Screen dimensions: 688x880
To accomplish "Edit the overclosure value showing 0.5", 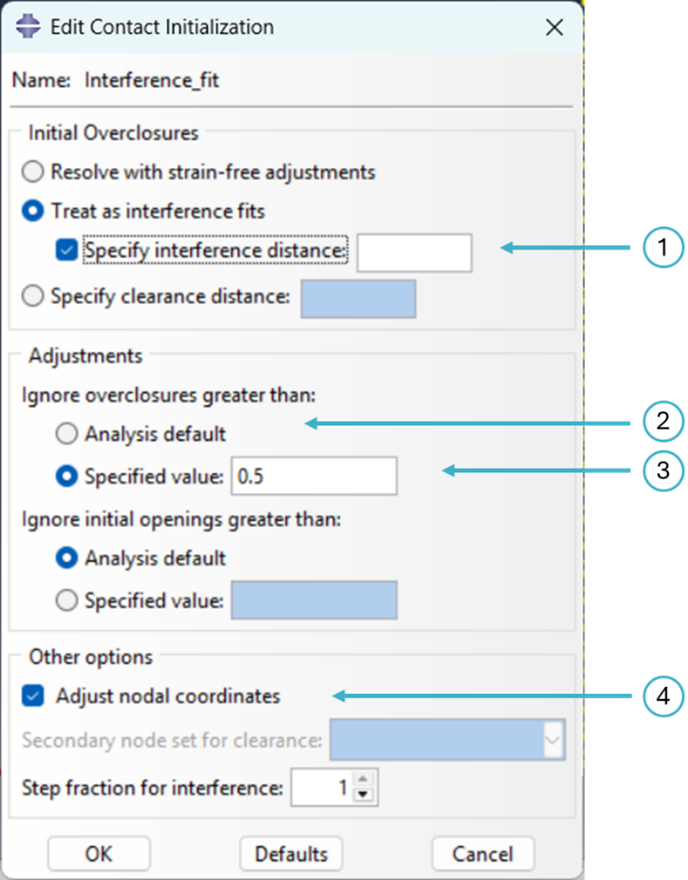I will pos(313,476).
